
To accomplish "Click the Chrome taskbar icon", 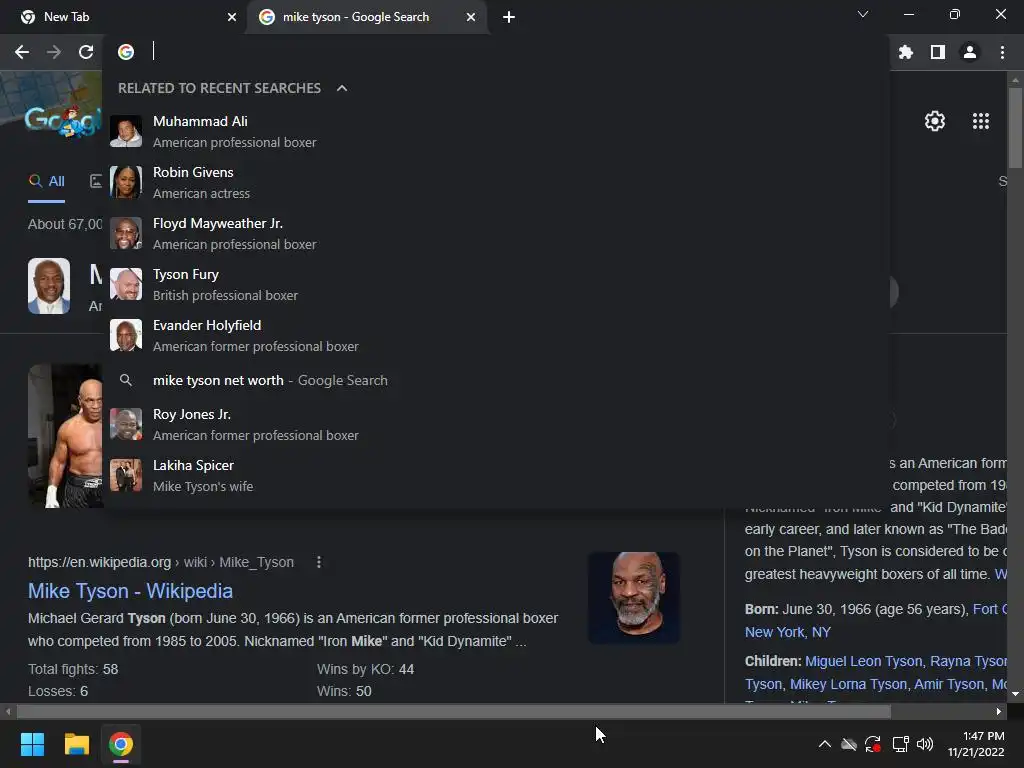I will point(121,744).
